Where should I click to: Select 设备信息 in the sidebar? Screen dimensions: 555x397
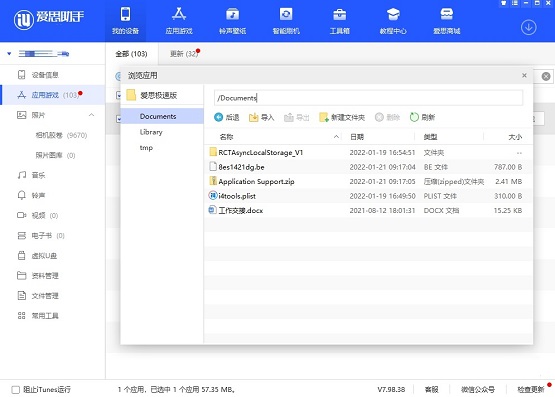click(52, 75)
